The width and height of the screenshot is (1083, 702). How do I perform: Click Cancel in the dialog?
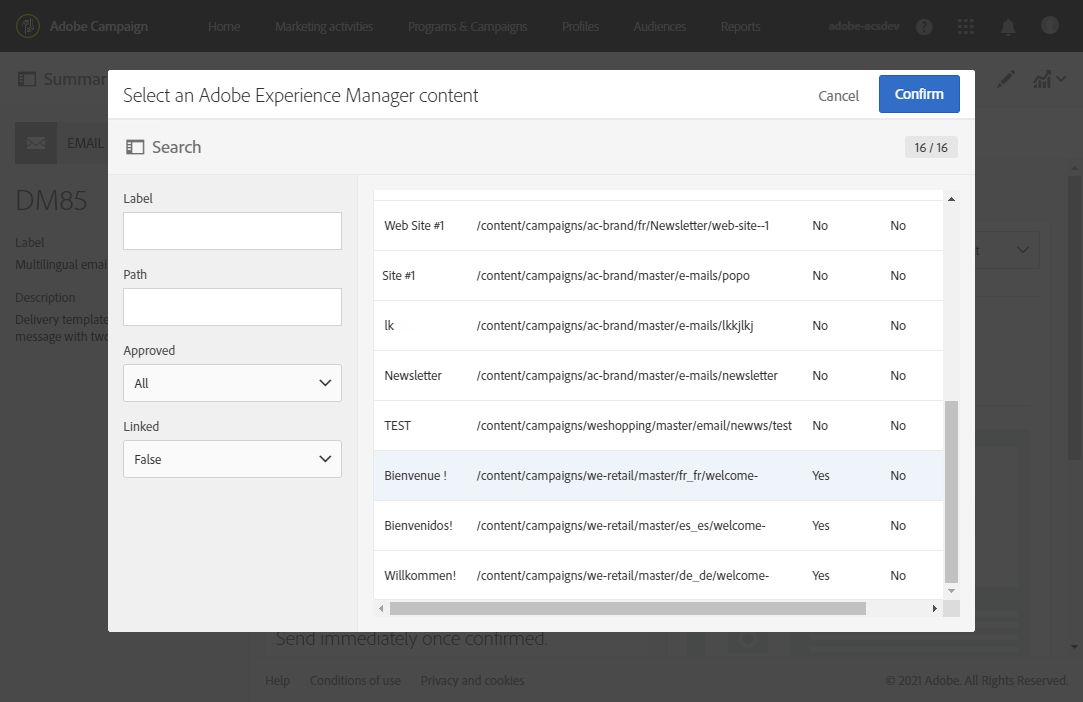838,96
